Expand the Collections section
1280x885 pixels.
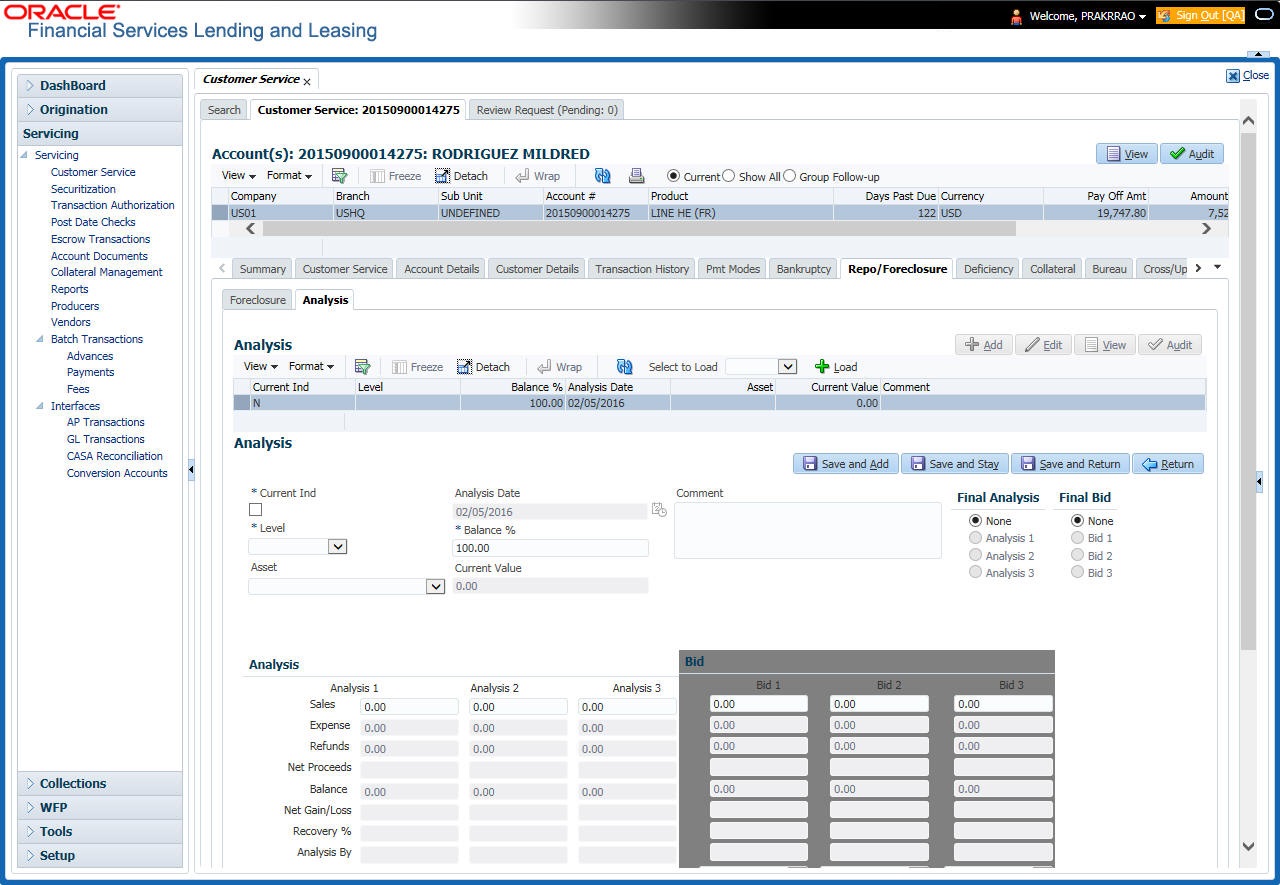click(x=100, y=784)
